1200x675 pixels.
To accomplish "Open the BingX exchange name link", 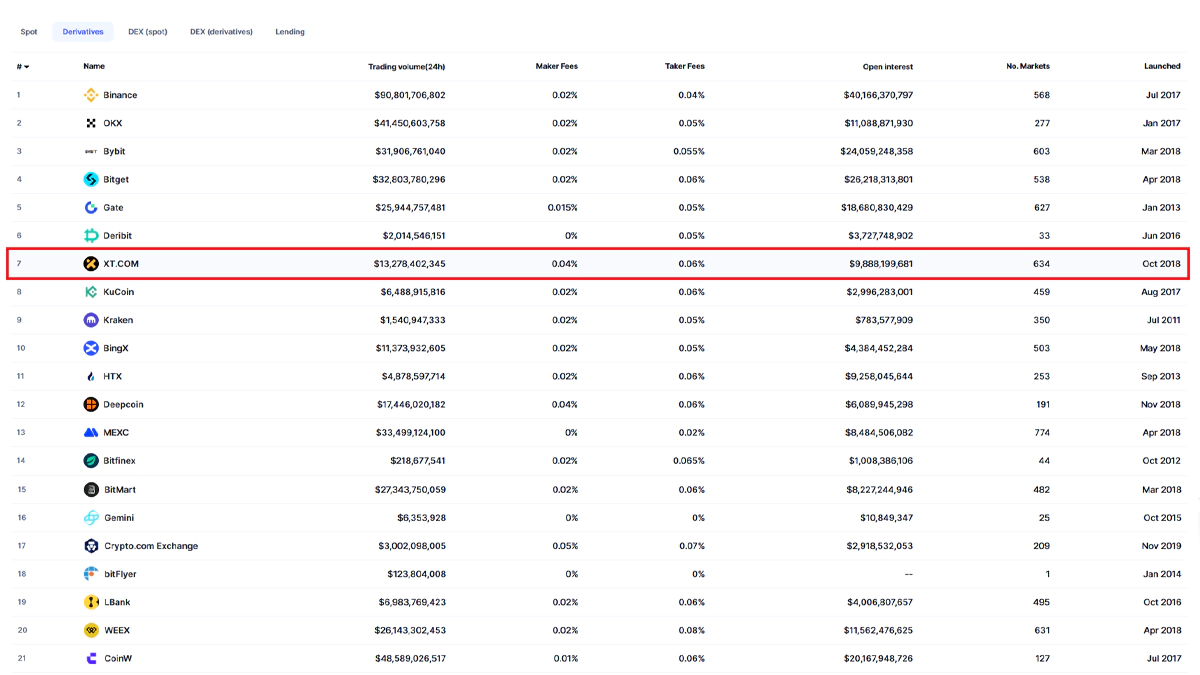I will coord(116,348).
